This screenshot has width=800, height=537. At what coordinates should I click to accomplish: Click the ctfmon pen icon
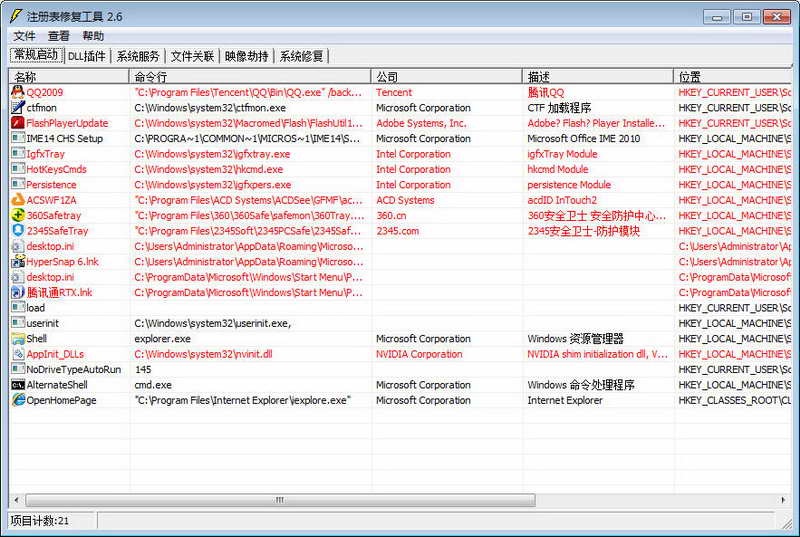[18, 108]
